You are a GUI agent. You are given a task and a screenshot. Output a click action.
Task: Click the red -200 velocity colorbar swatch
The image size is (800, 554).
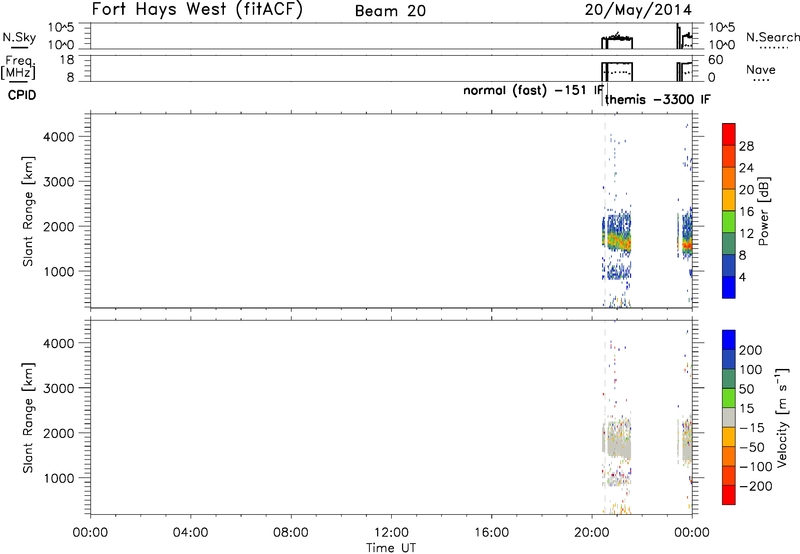(x=729, y=495)
